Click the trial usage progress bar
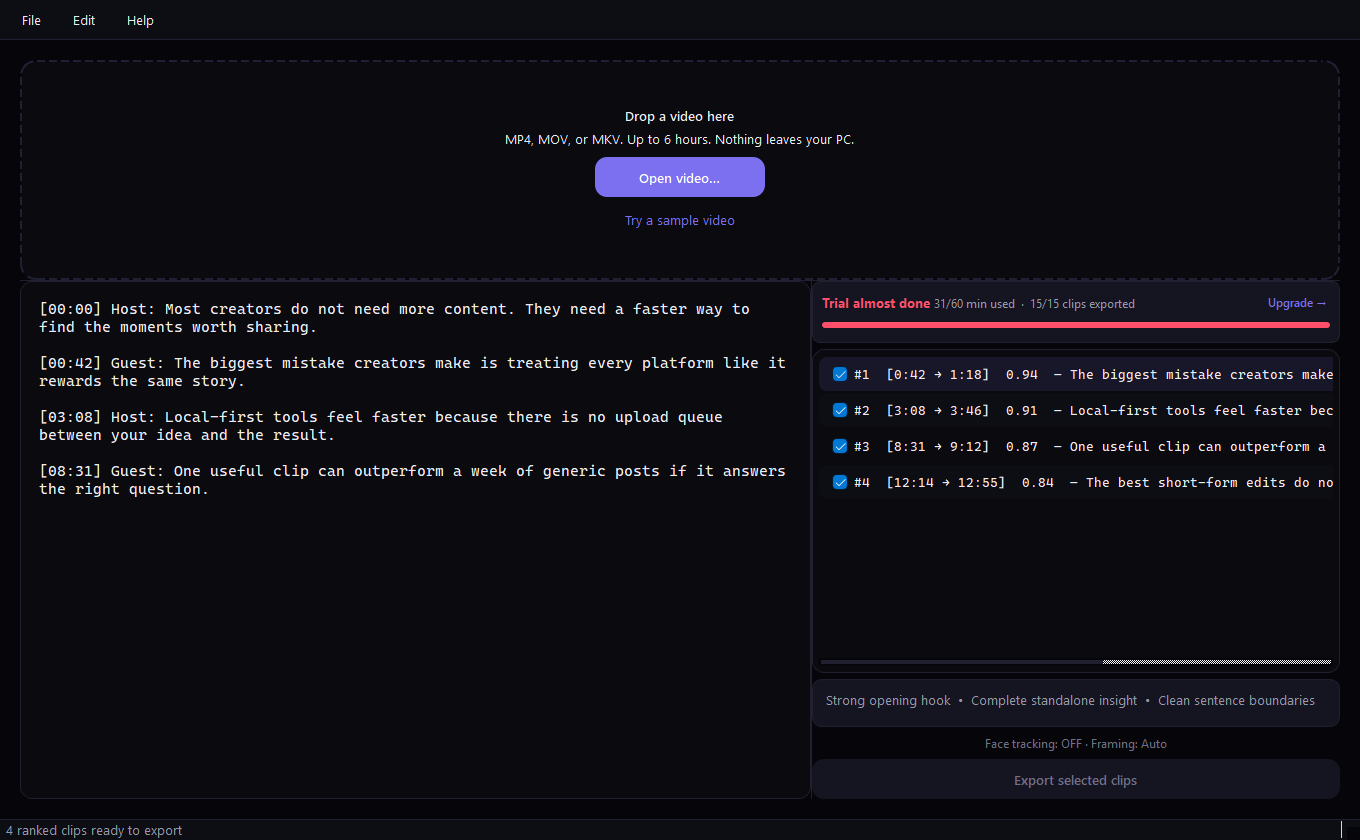The width and height of the screenshot is (1360, 840). coord(1076,325)
